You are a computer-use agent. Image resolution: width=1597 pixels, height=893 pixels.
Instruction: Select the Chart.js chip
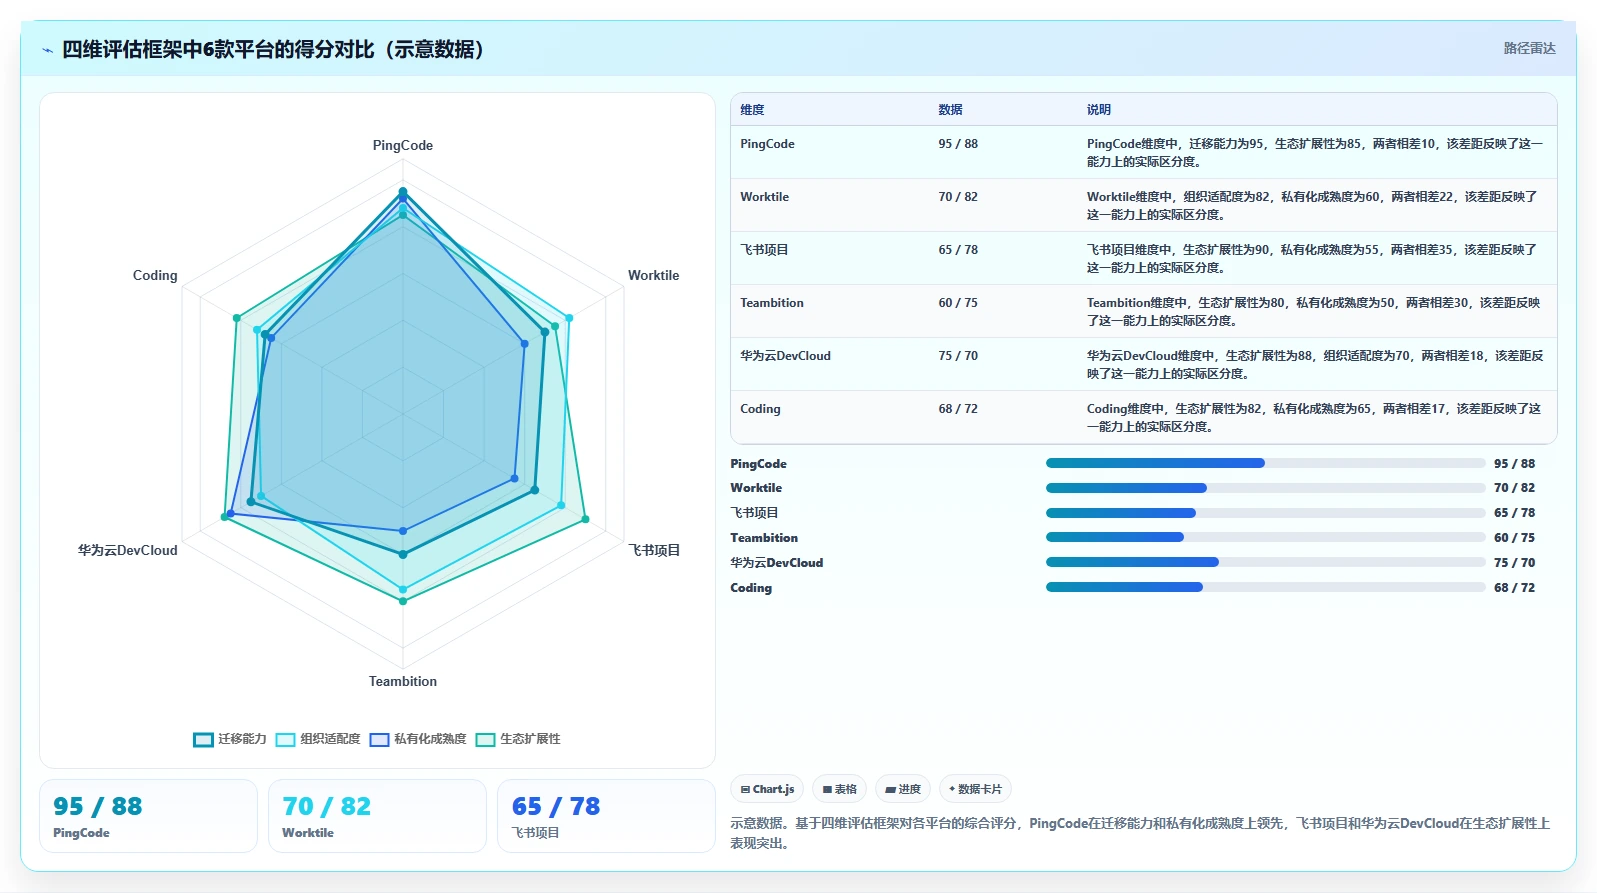[767, 789]
